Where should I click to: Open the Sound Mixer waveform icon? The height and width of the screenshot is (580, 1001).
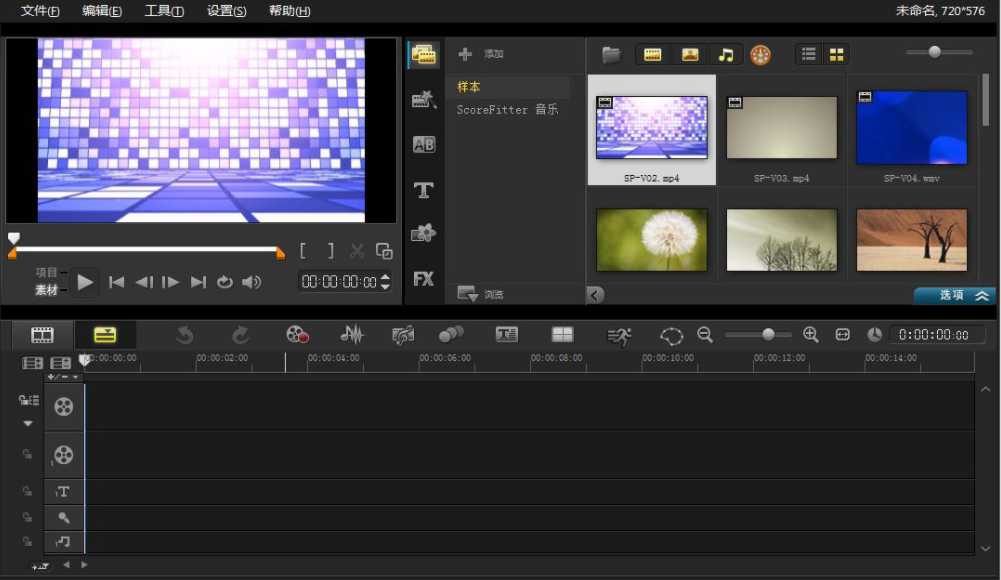click(x=352, y=334)
